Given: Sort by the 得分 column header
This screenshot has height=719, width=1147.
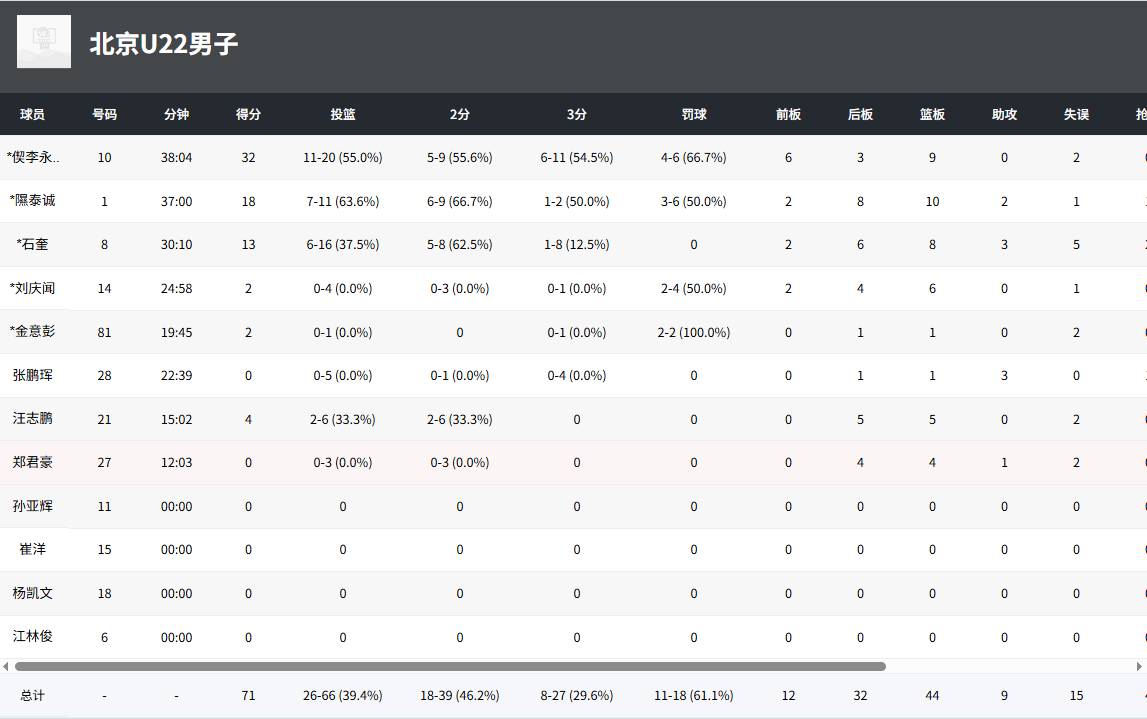Looking at the screenshot, I should coord(248,115).
